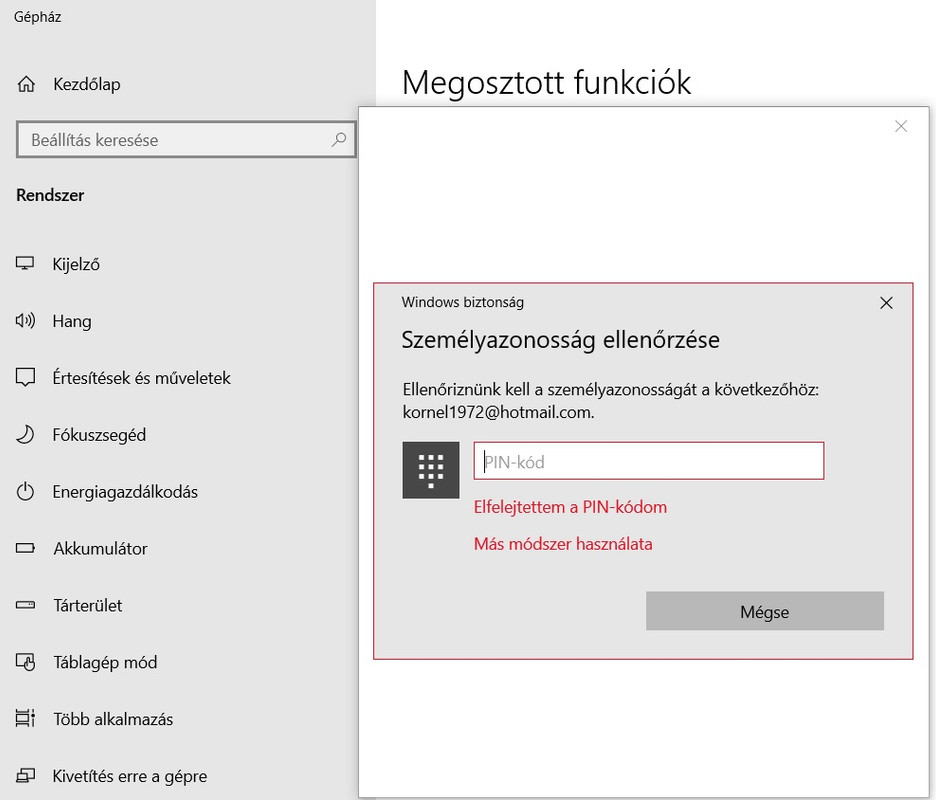Click Elfelejtettem a PIN-kódom link
The height and width of the screenshot is (800, 936).
click(570, 507)
